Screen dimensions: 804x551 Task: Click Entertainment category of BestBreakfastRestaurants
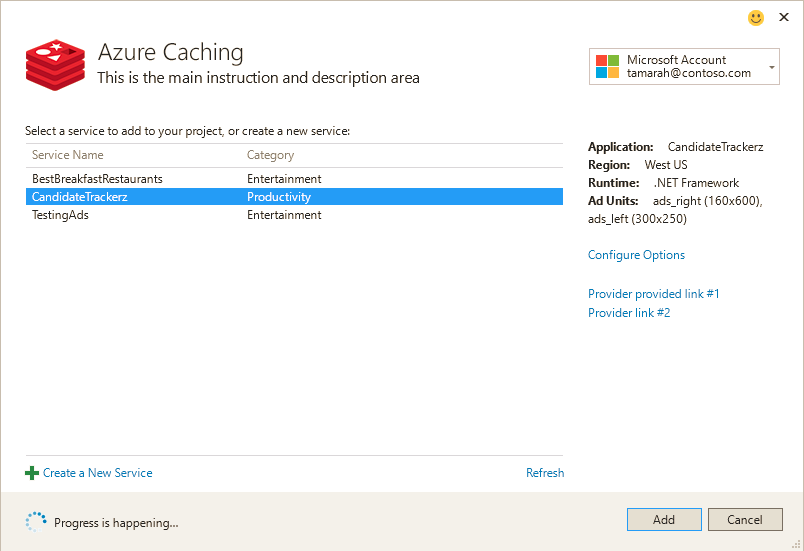pyautogui.click(x=284, y=179)
